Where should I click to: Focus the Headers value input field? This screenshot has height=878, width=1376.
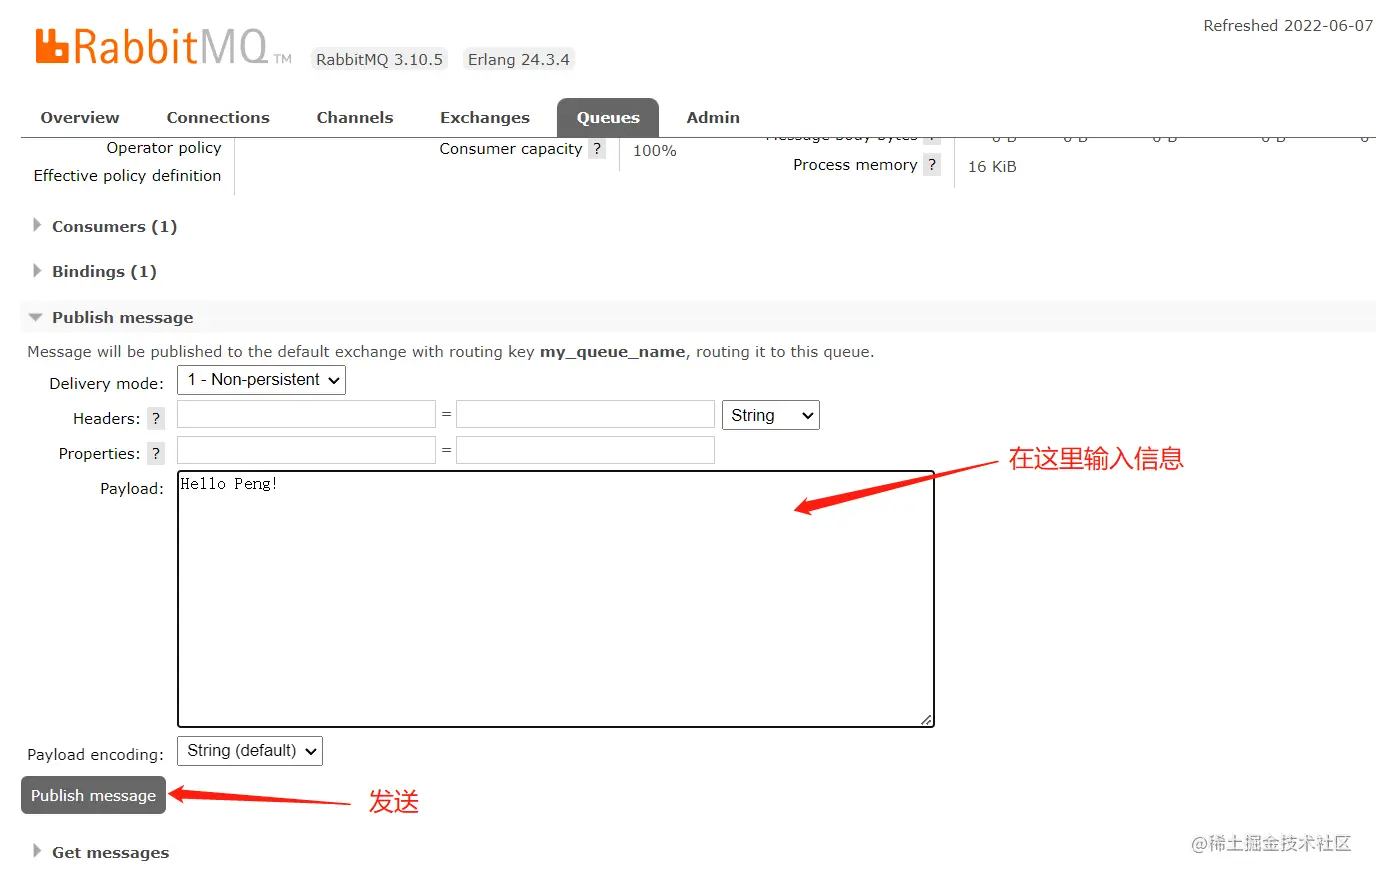[x=585, y=414]
